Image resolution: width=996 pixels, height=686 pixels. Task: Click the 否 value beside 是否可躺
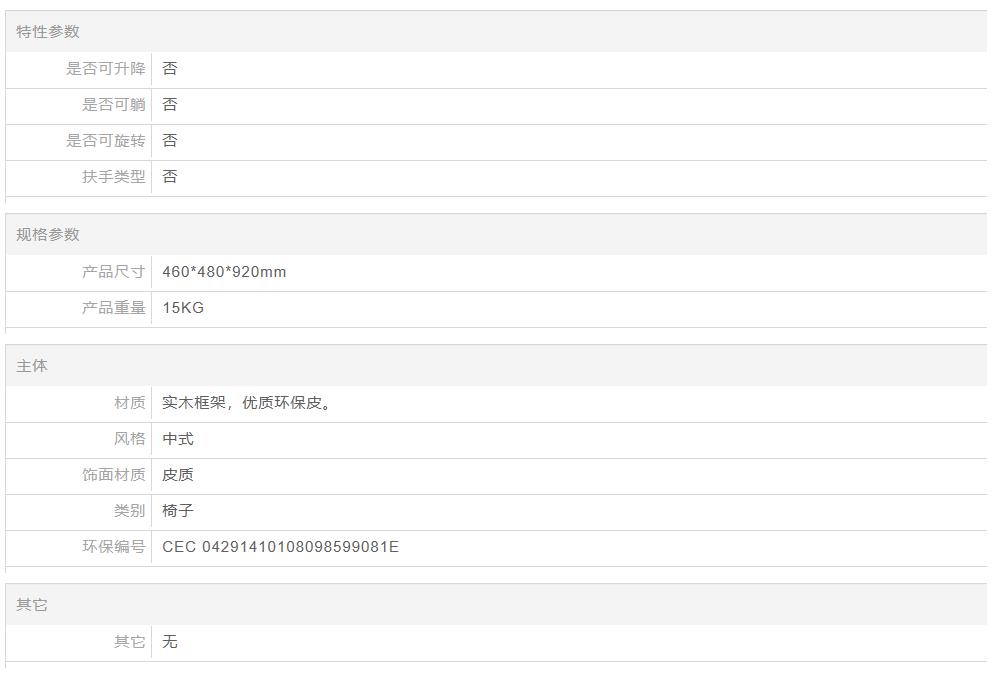pos(170,105)
